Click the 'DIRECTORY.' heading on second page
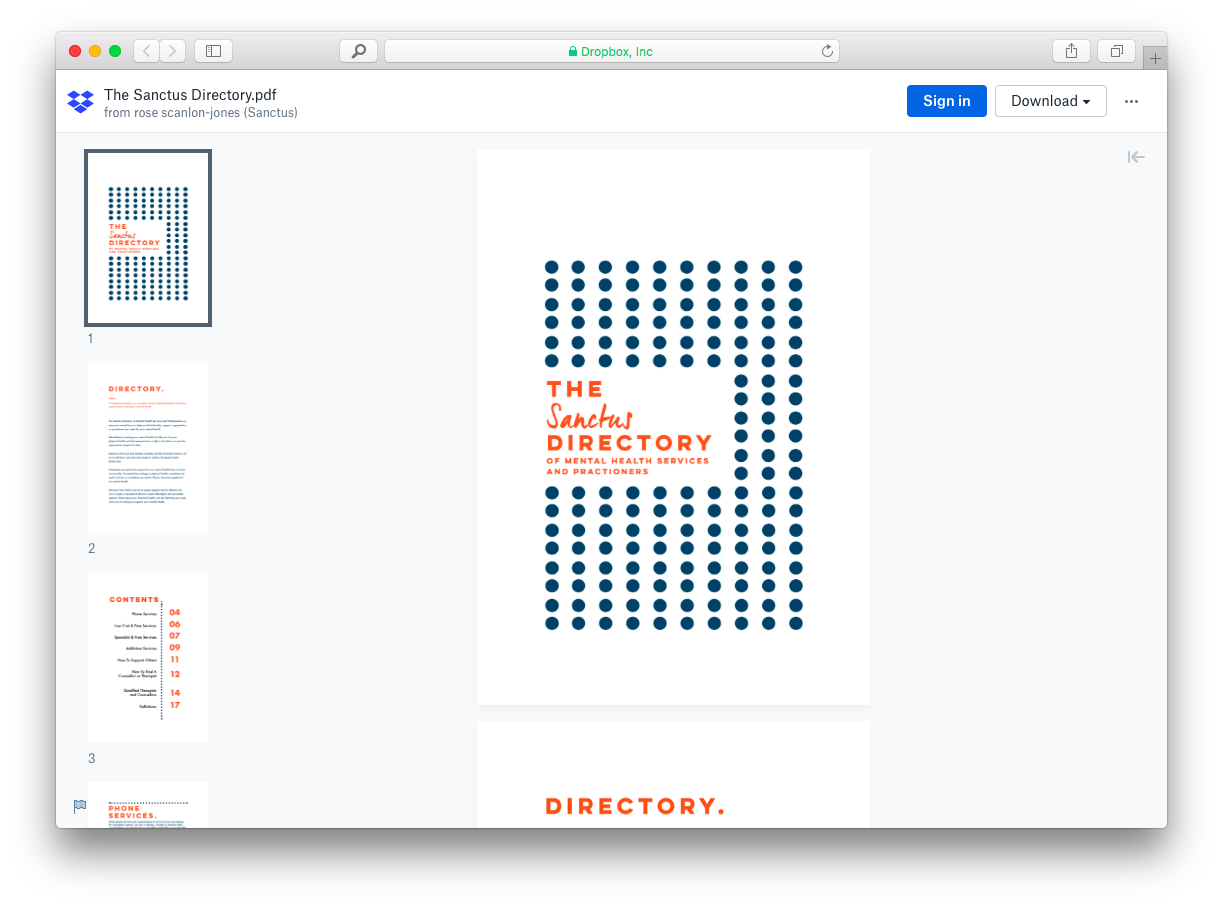 pyautogui.click(x=634, y=806)
